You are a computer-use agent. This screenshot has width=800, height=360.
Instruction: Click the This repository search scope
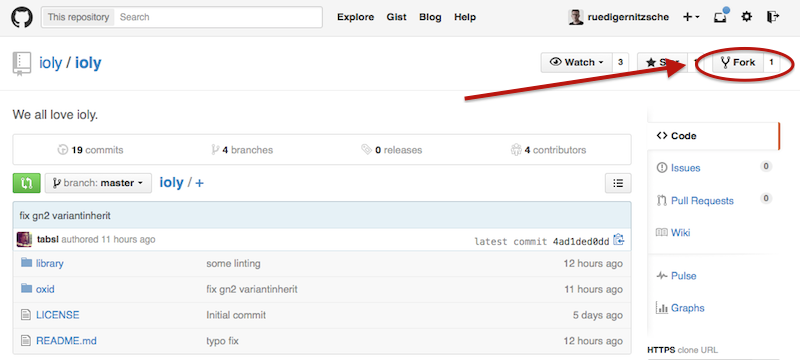tap(78, 17)
